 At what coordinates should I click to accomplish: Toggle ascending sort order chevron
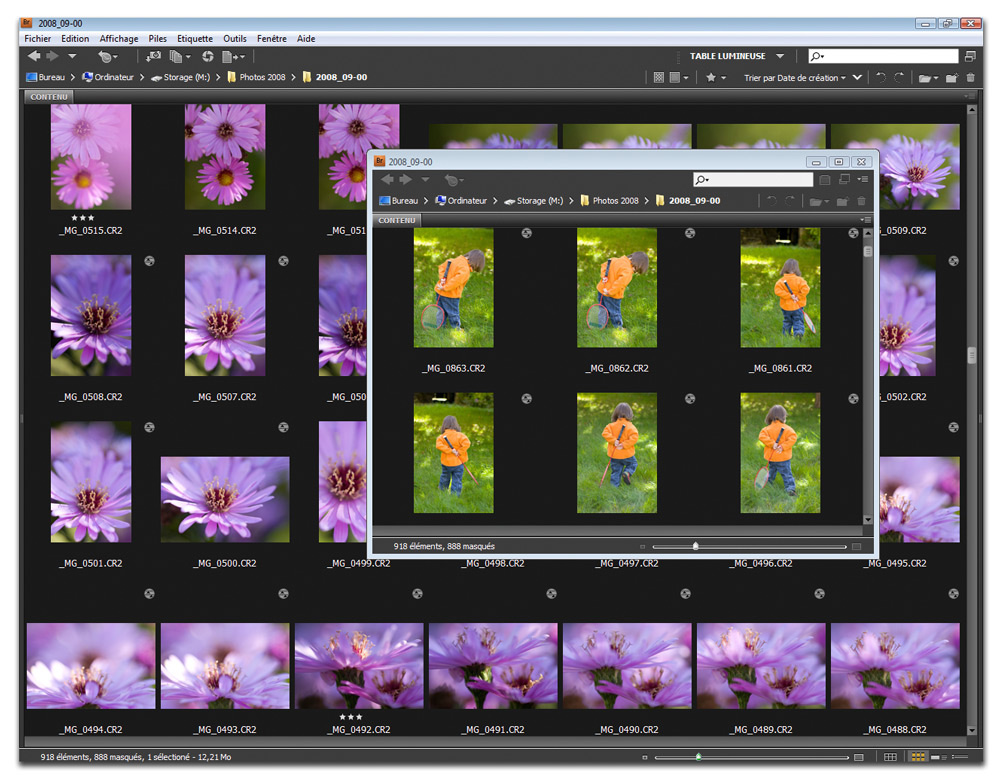[857, 78]
